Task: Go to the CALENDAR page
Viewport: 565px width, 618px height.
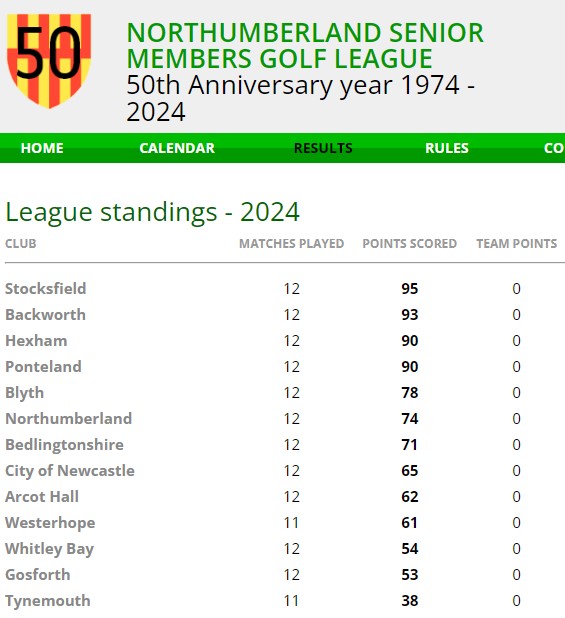Action: pyautogui.click(x=177, y=148)
